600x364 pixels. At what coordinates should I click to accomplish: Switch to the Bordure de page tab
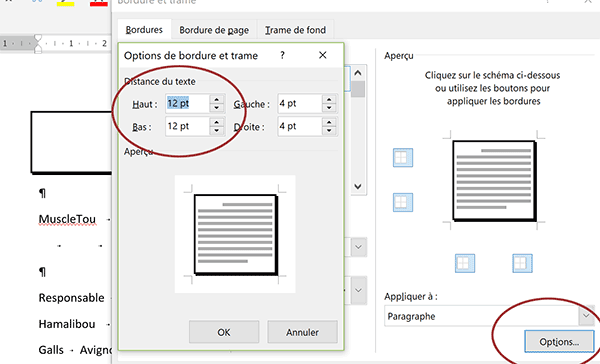(214, 30)
